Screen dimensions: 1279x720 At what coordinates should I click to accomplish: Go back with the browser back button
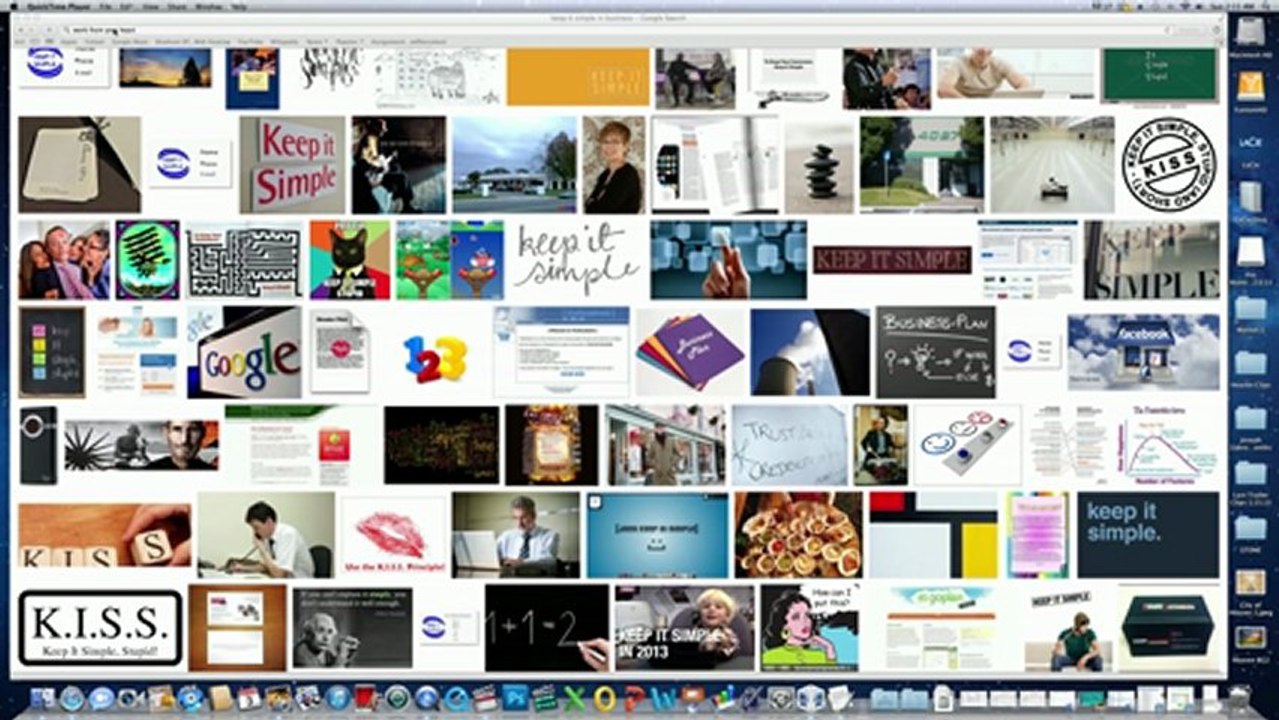(x=21, y=30)
